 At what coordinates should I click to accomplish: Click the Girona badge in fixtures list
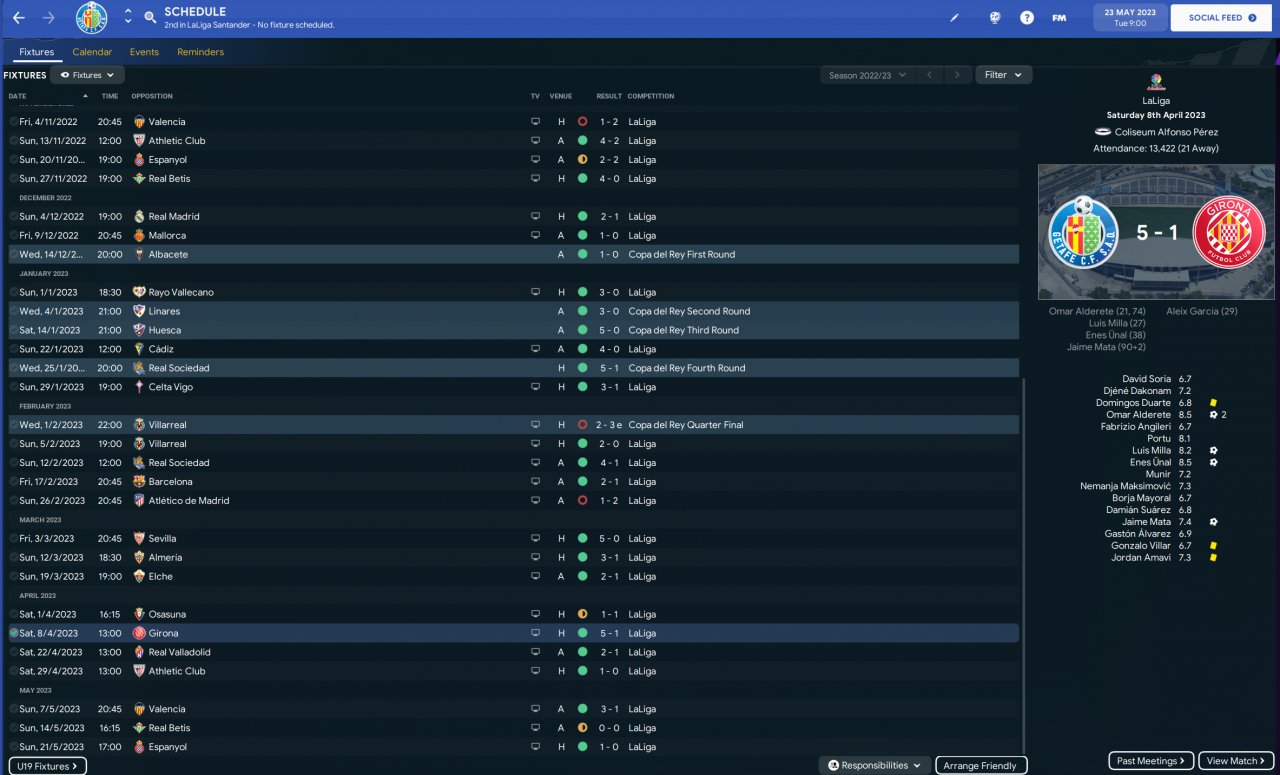pyautogui.click(x=139, y=633)
